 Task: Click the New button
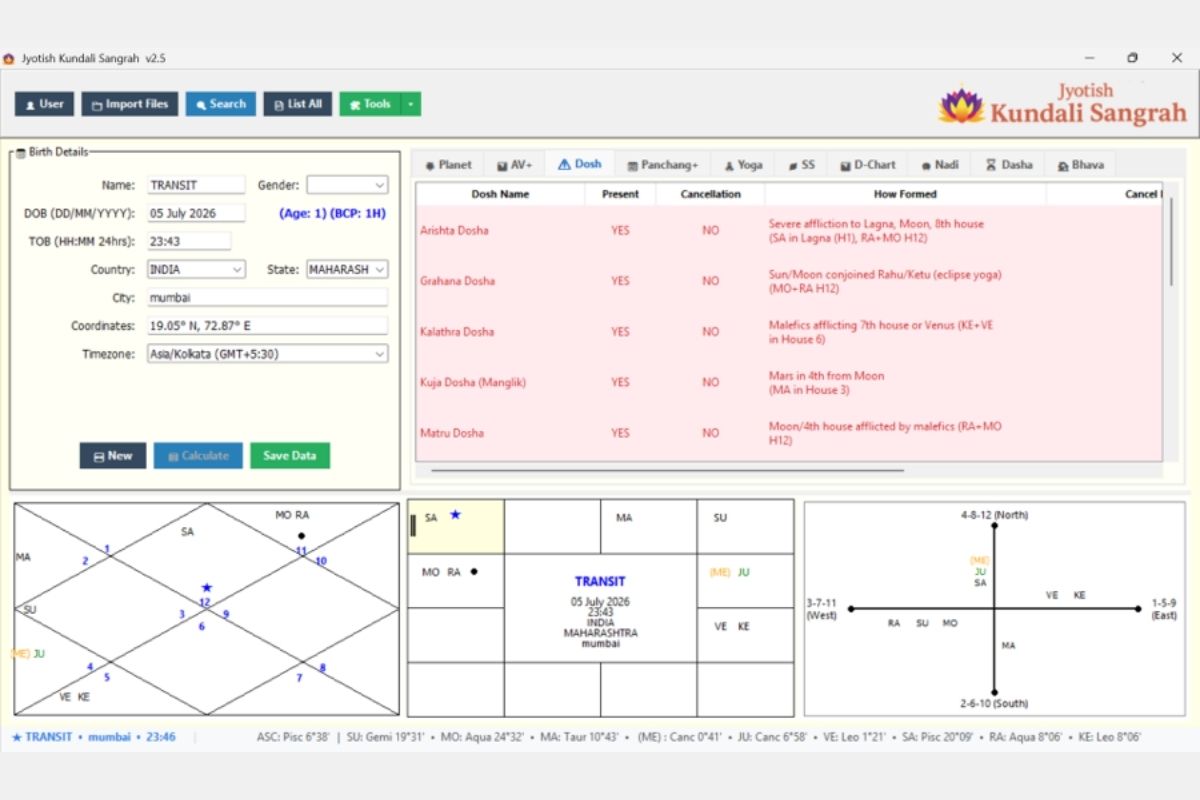click(x=113, y=455)
